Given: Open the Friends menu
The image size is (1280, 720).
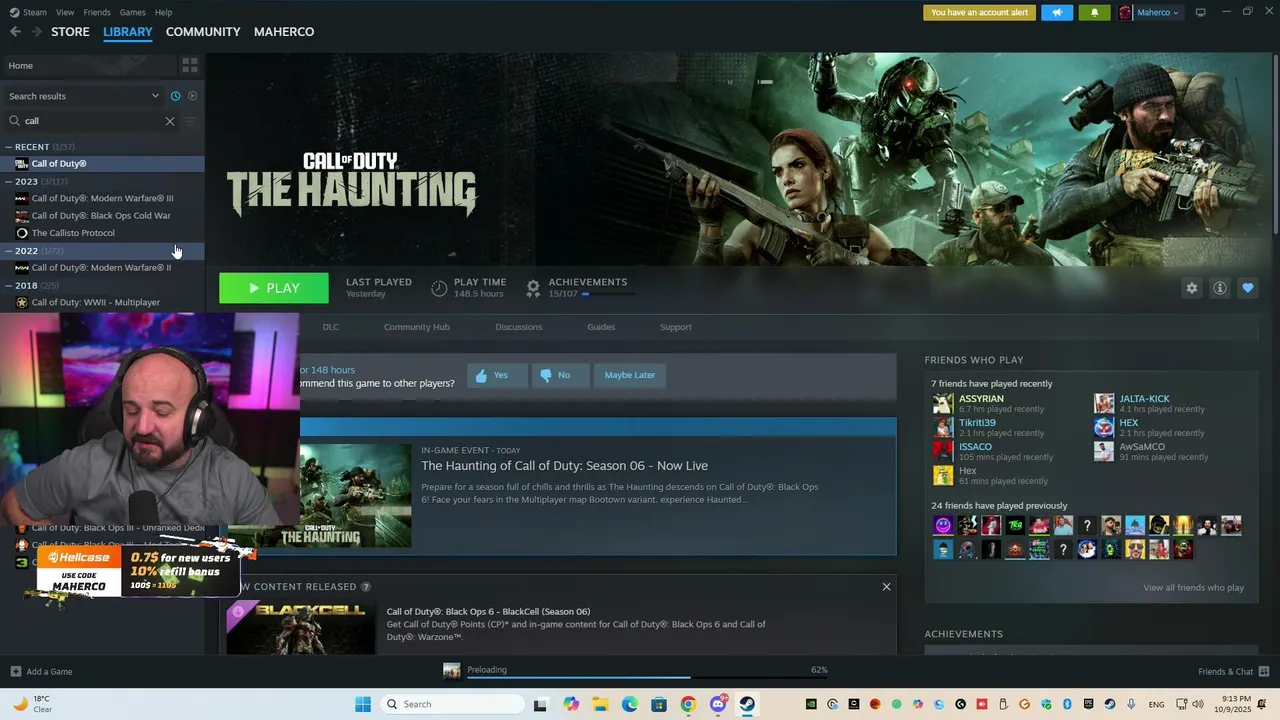Looking at the screenshot, I should 97,12.
